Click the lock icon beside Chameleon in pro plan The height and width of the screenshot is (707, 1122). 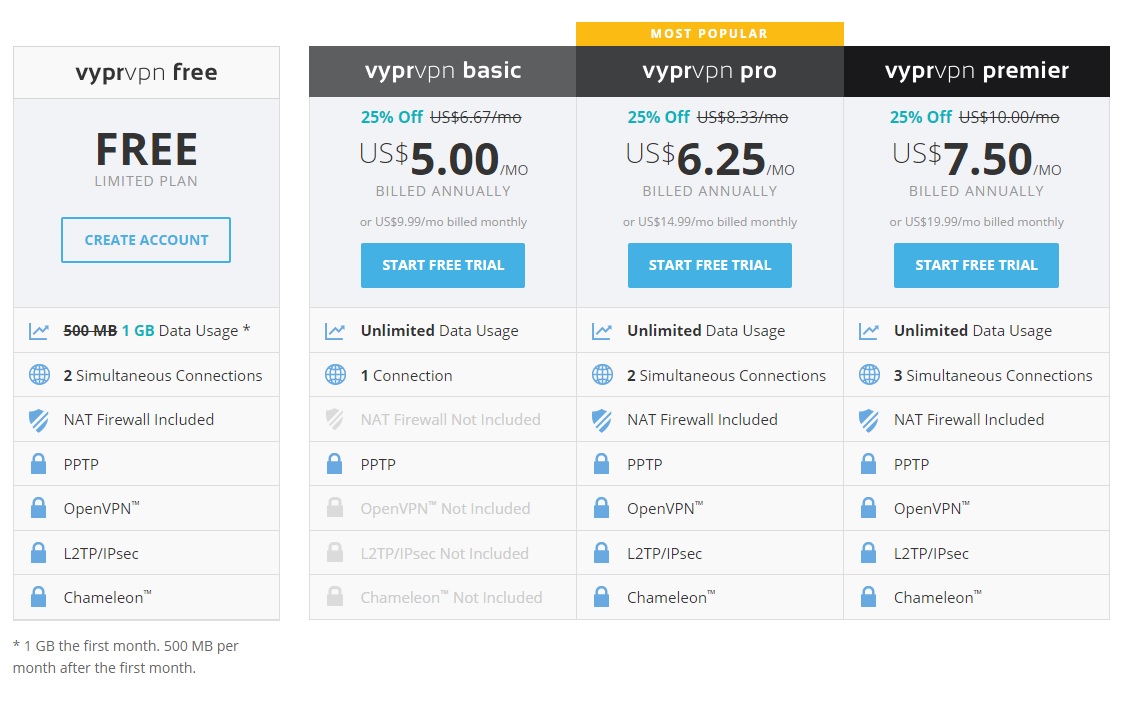tap(602, 597)
